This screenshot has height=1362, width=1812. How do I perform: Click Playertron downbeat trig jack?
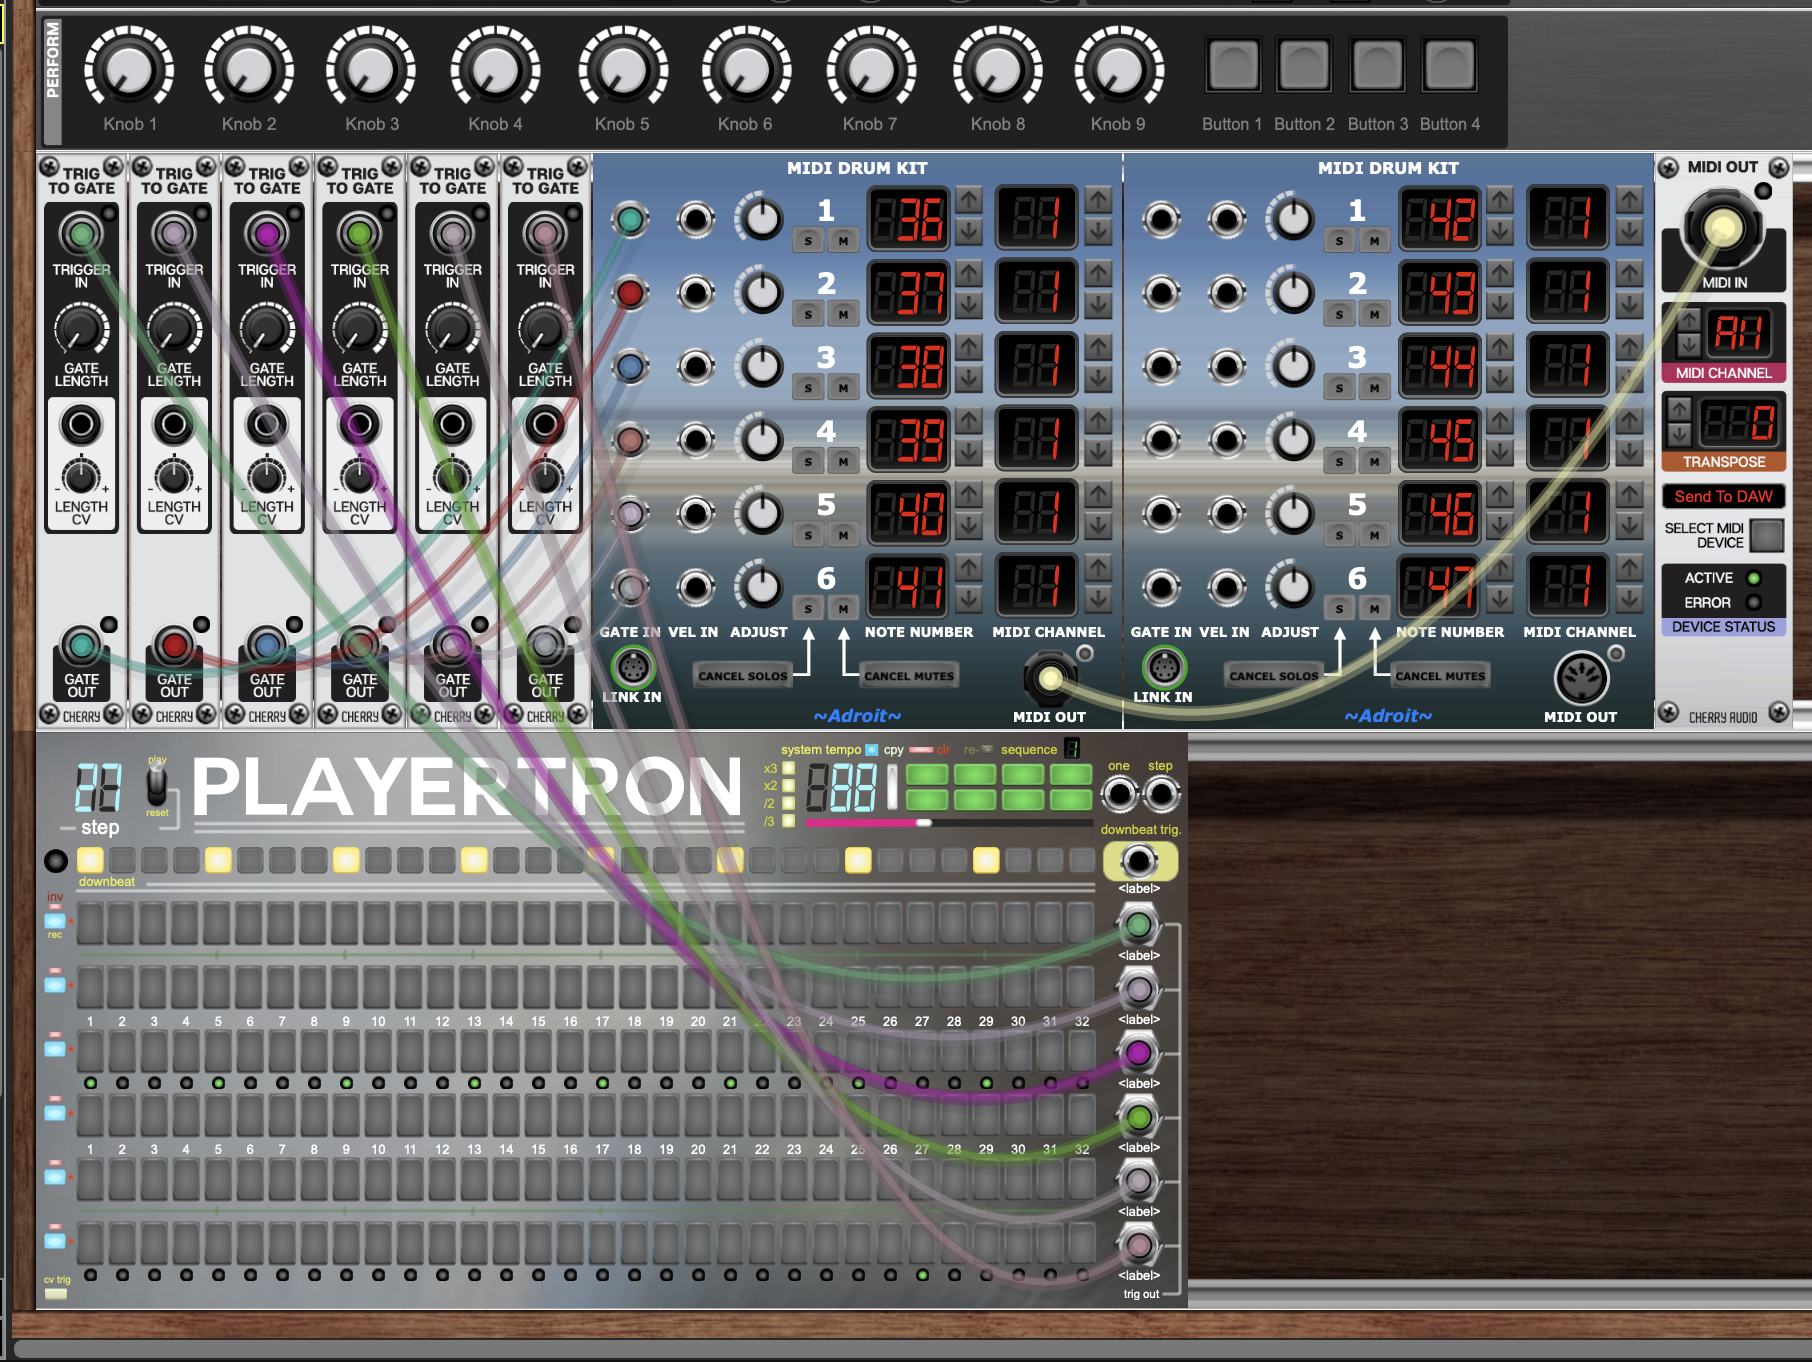[x=1138, y=860]
